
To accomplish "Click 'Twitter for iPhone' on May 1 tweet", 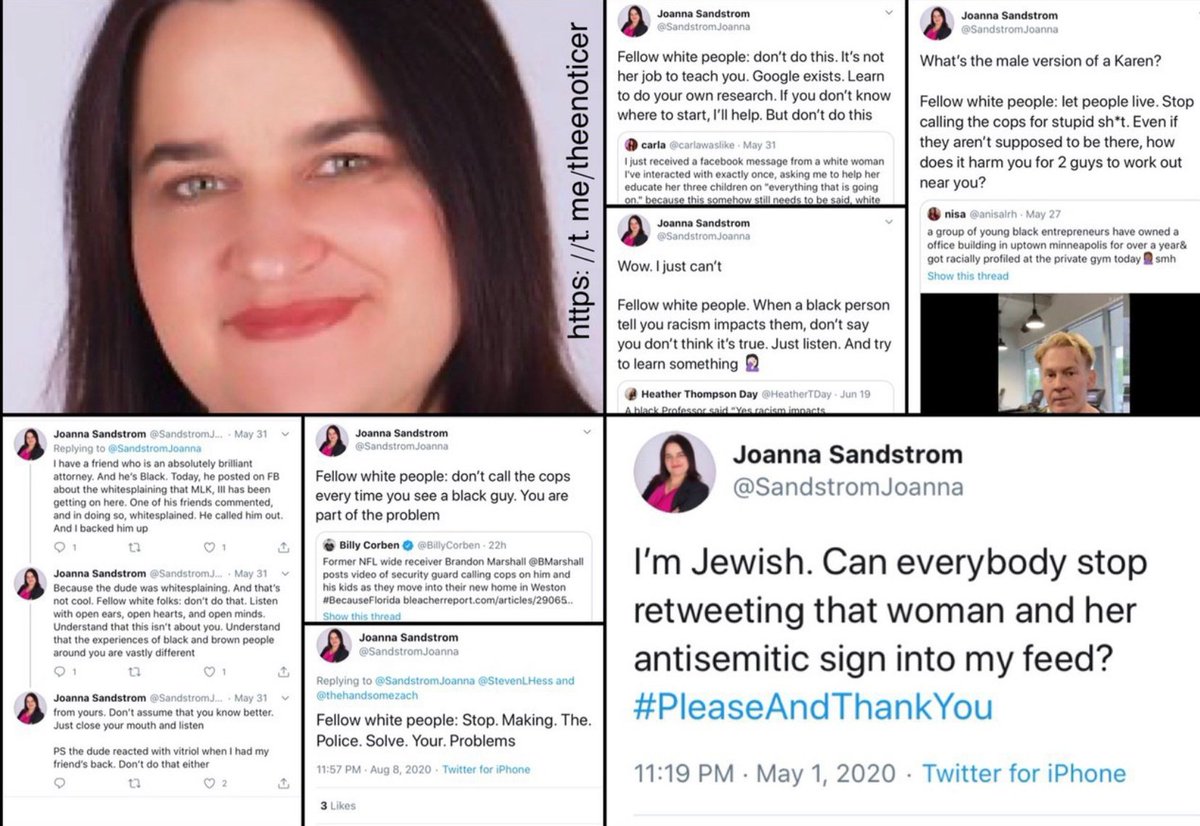I will click(1023, 773).
